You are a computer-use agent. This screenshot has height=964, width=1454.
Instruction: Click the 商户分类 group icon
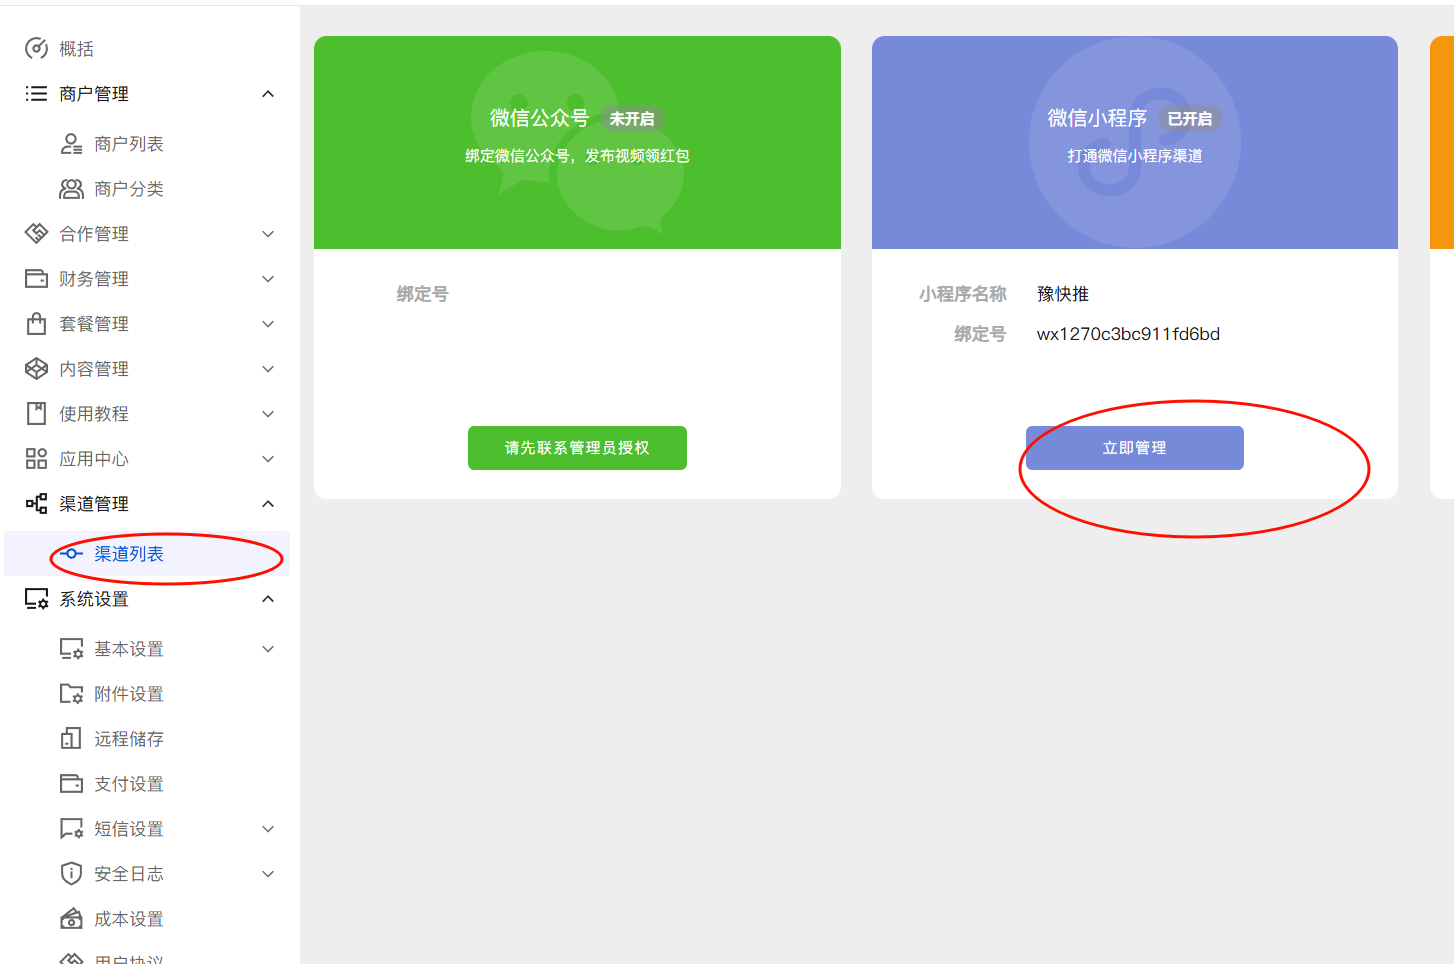coord(71,188)
